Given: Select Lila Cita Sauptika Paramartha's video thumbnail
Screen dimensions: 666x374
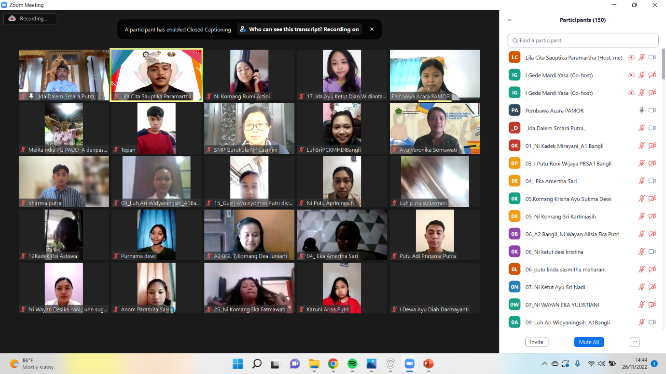Looking at the screenshot, I should (x=156, y=75).
